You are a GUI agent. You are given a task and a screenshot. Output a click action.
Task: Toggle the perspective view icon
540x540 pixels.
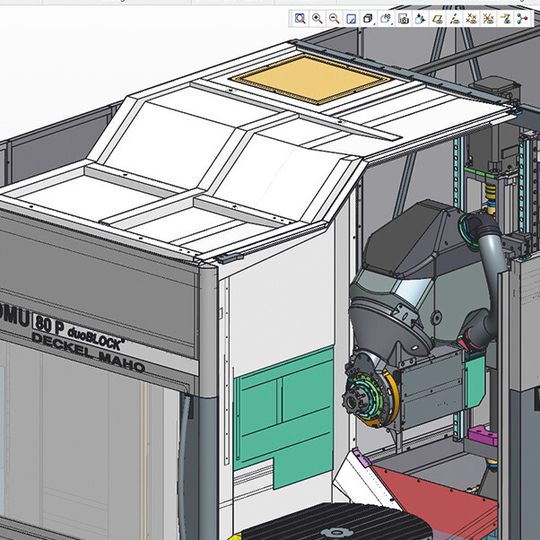pyautogui.click(x=420, y=18)
